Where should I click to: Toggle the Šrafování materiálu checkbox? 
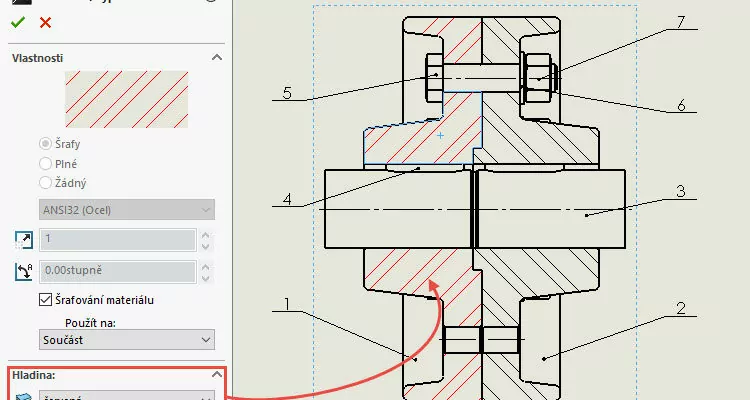point(45,300)
